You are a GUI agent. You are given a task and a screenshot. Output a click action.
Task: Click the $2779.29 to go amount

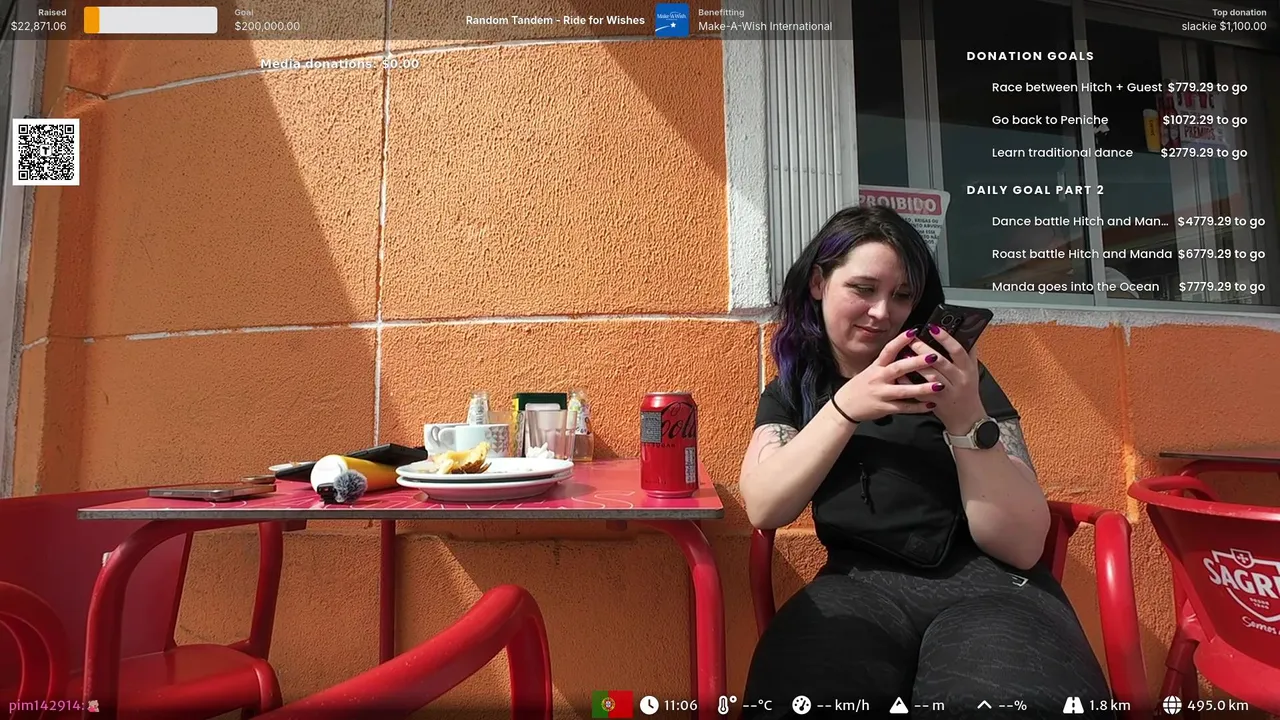1204,153
